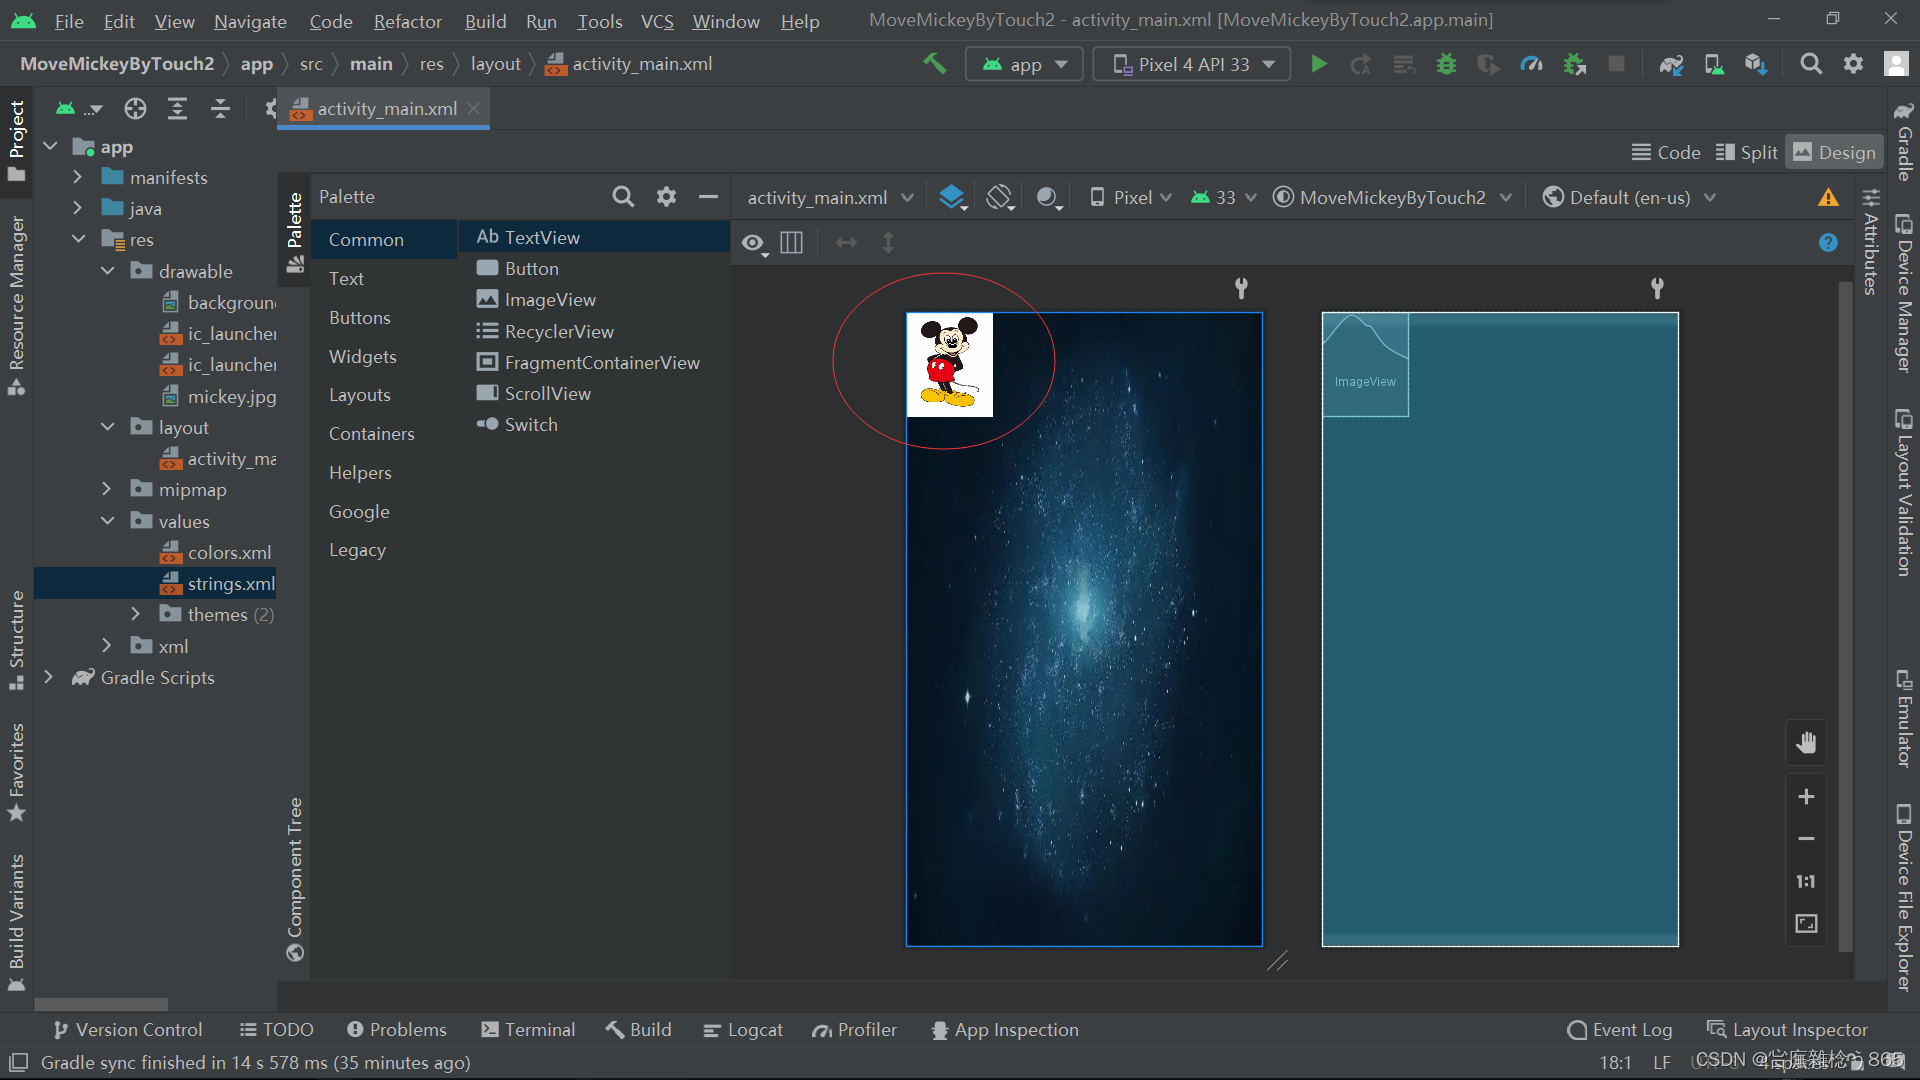Zoom in with the plus button
This screenshot has width=1920, height=1080.
point(1806,797)
